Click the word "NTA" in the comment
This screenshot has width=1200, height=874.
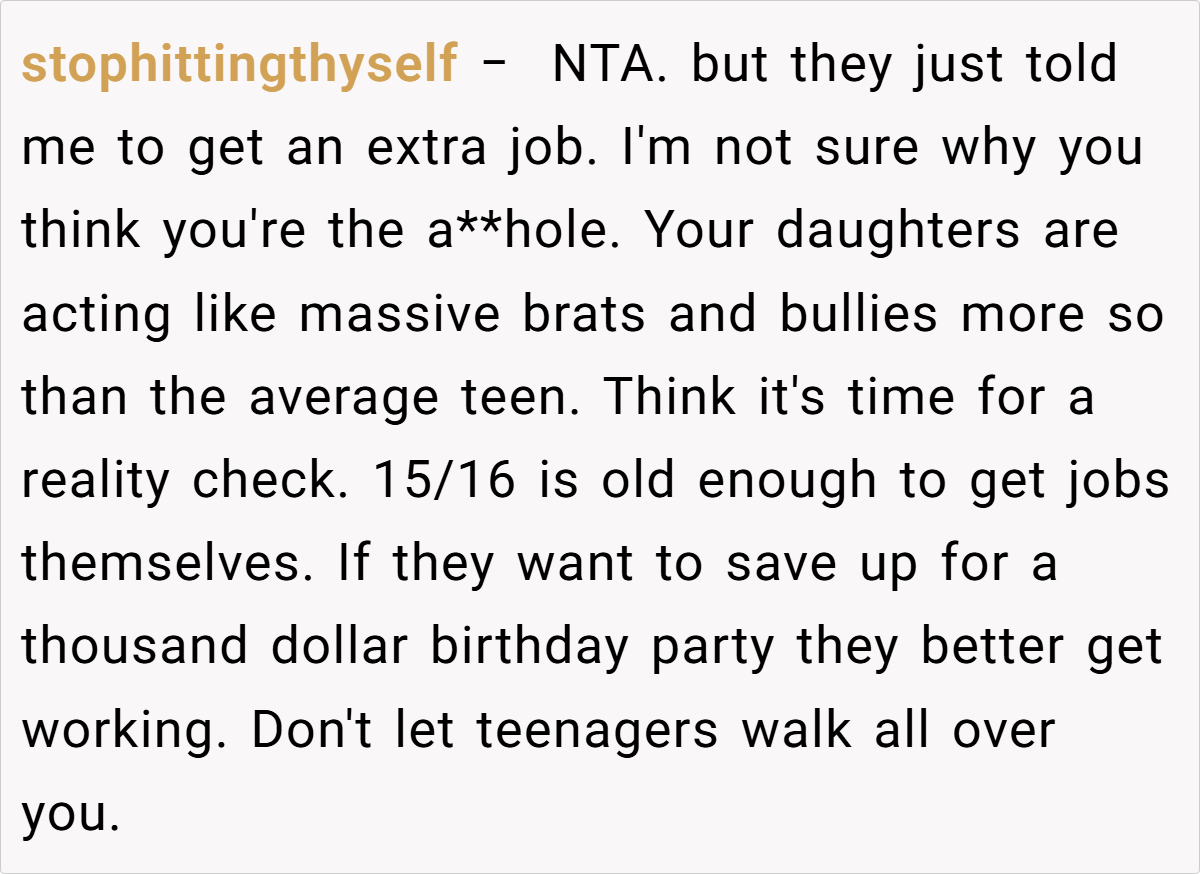tap(606, 66)
